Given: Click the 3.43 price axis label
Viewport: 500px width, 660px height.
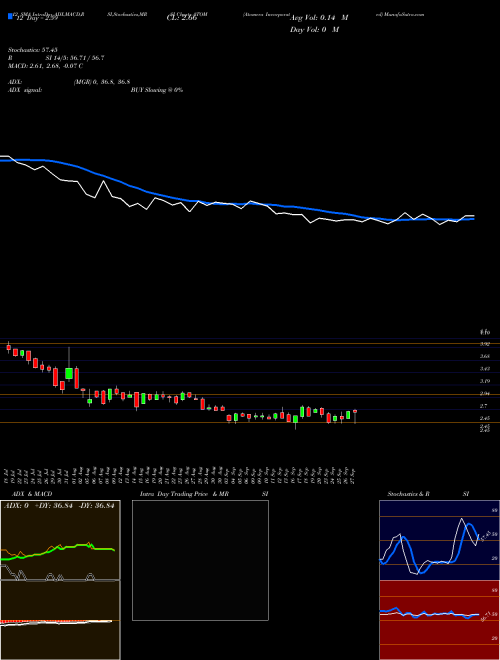Looking at the screenshot, I should point(485,369).
